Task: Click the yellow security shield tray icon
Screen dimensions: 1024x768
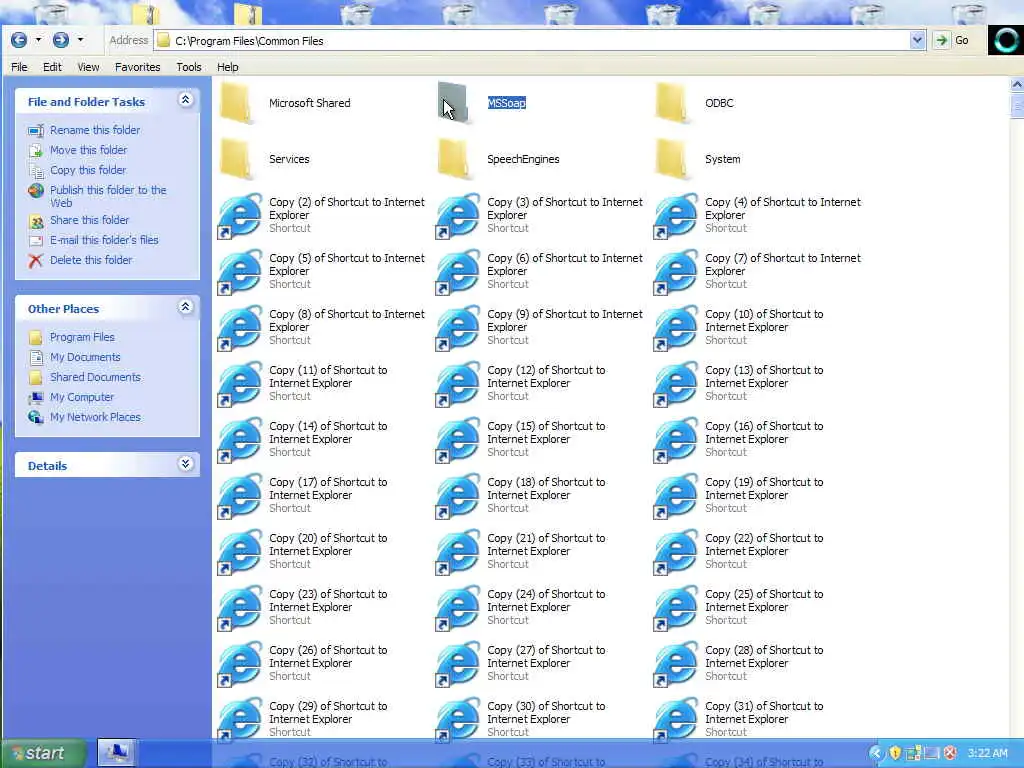Action: click(x=895, y=753)
